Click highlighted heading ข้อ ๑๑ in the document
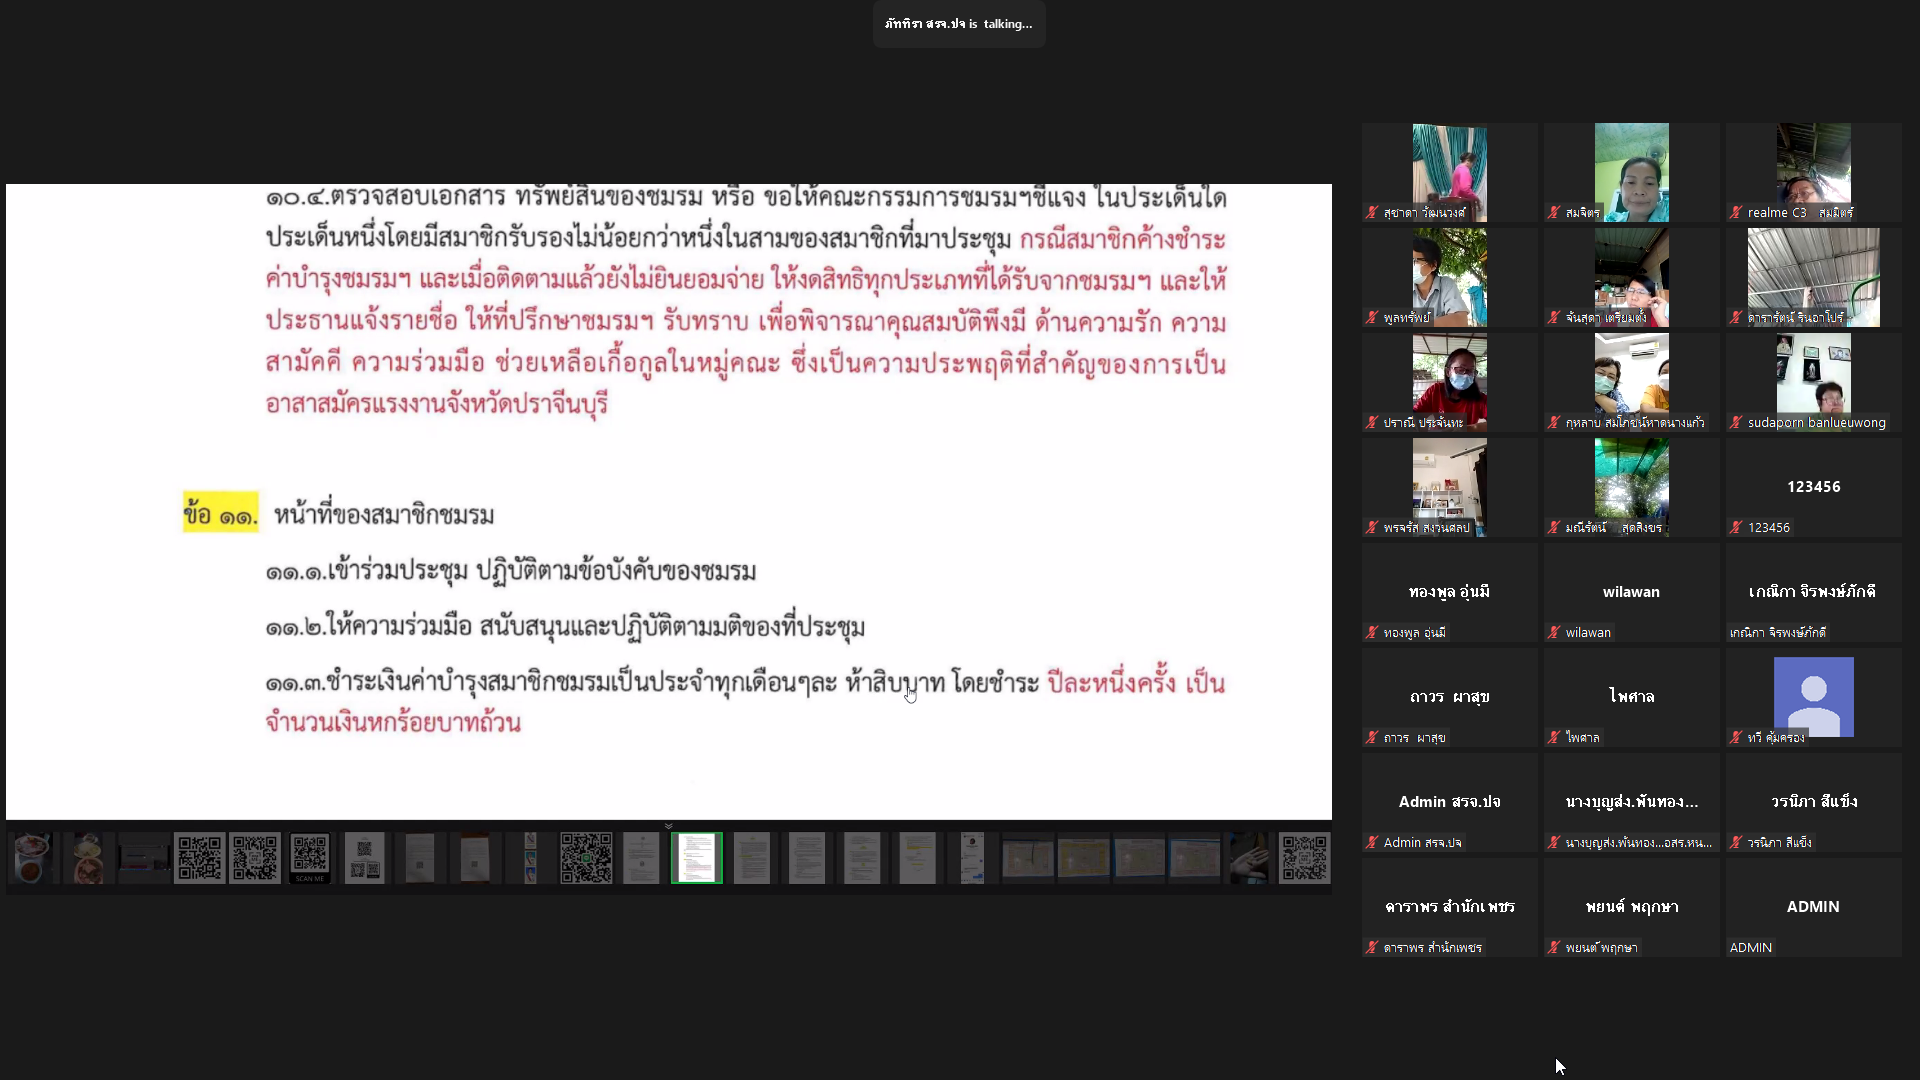 click(220, 515)
